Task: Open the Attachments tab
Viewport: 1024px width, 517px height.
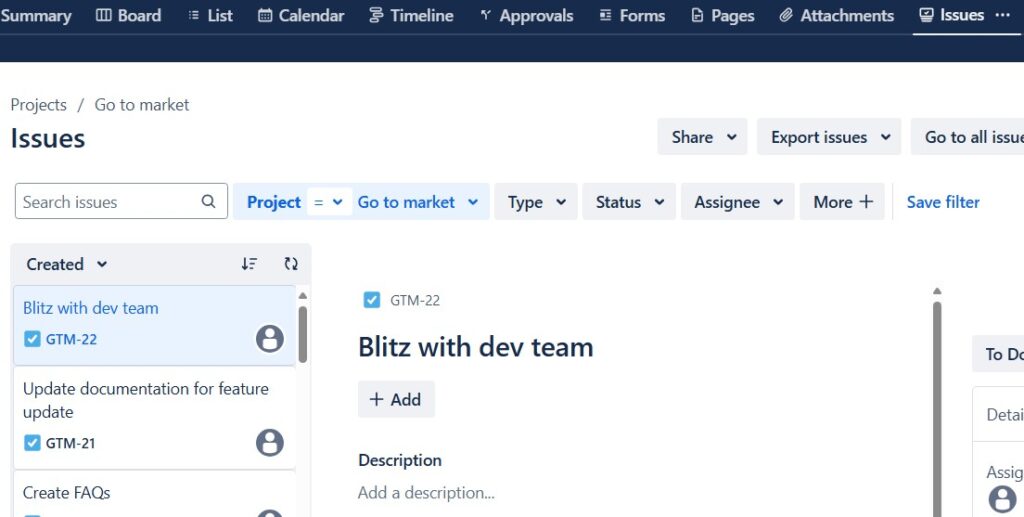Action: click(837, 16)
